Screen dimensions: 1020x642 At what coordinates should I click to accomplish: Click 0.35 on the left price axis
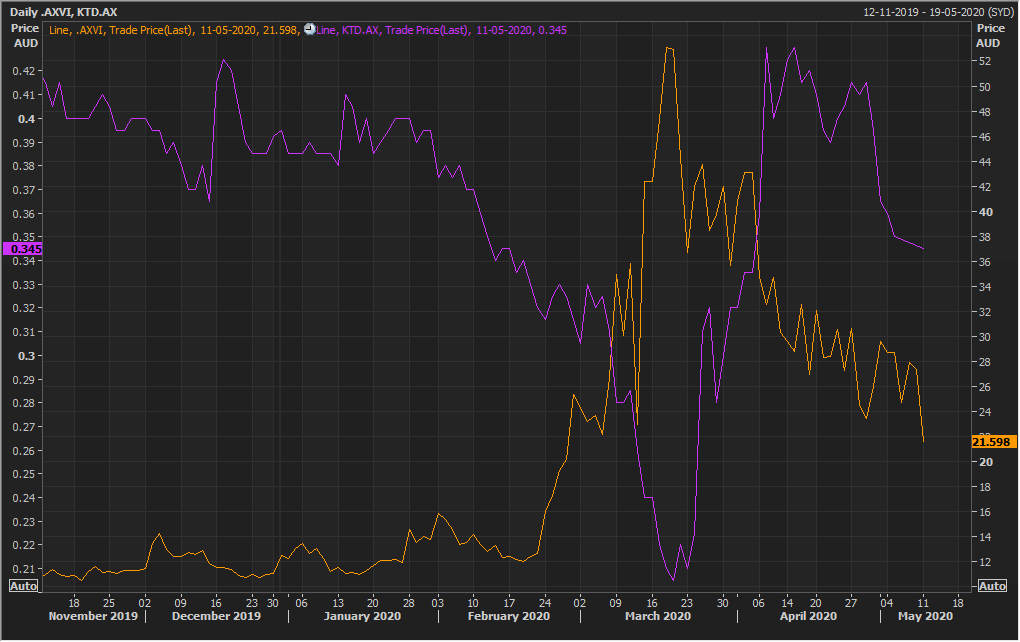[x=23, y=237]
